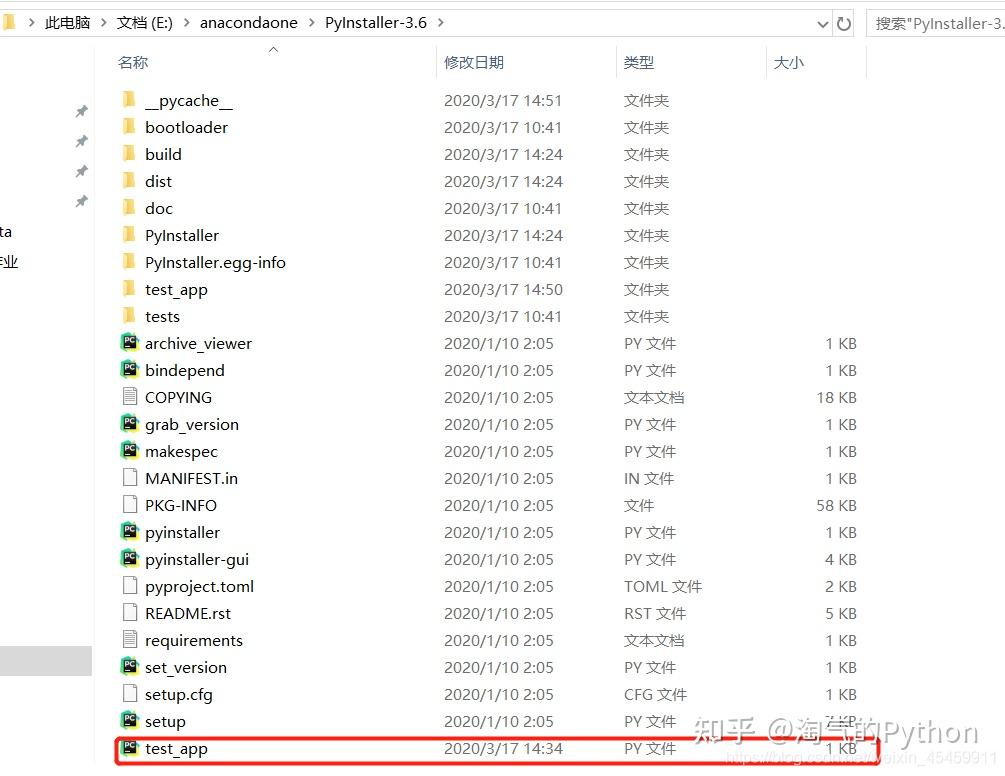The width and height of the screenshot is (1005, 776).
Task: Click the refresh icon in the address bar
Action: (843, 22)
